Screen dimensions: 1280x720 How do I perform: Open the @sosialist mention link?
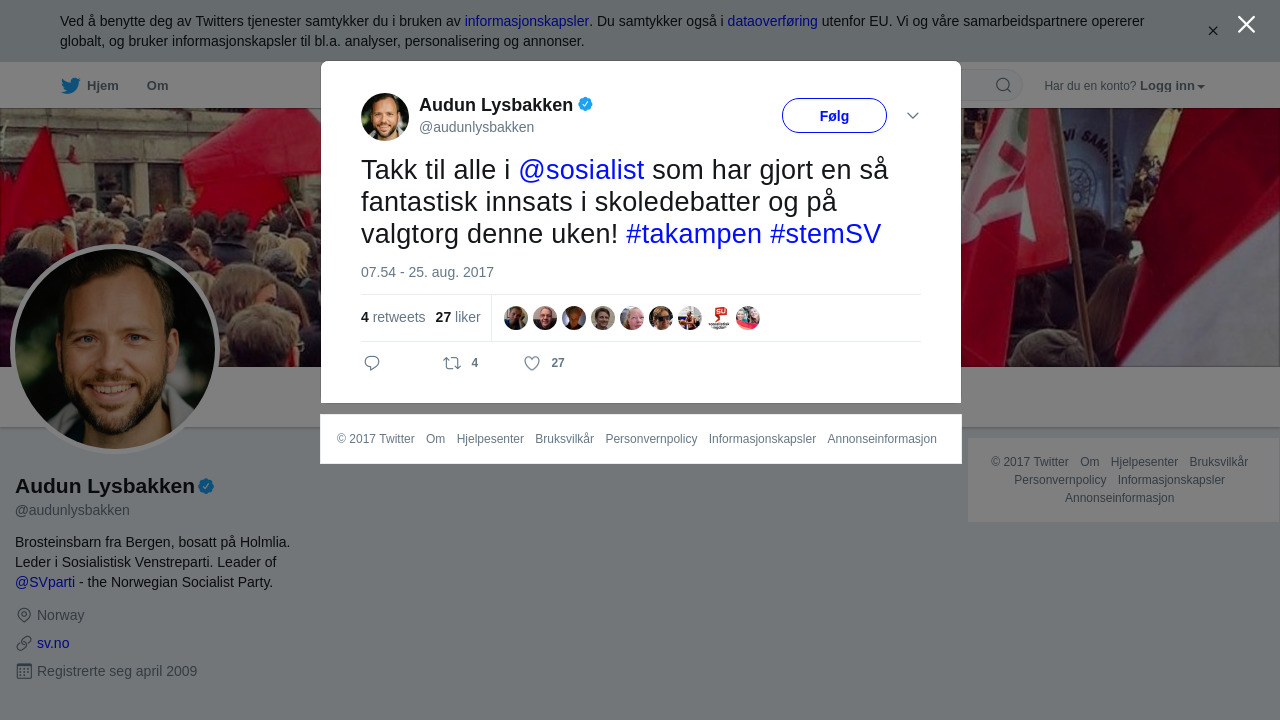pos(581,170)
